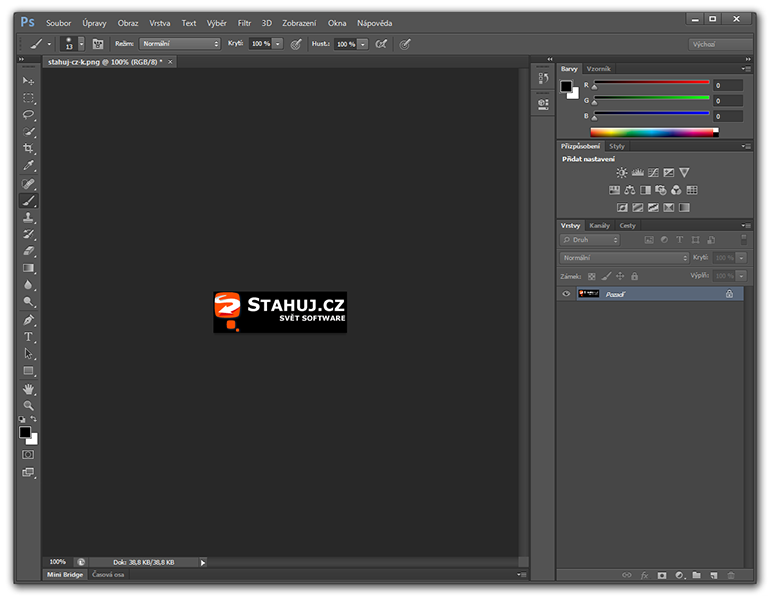Toggle pressure for opacity
This screenshot has width=772, height=600.
[296, 44]
